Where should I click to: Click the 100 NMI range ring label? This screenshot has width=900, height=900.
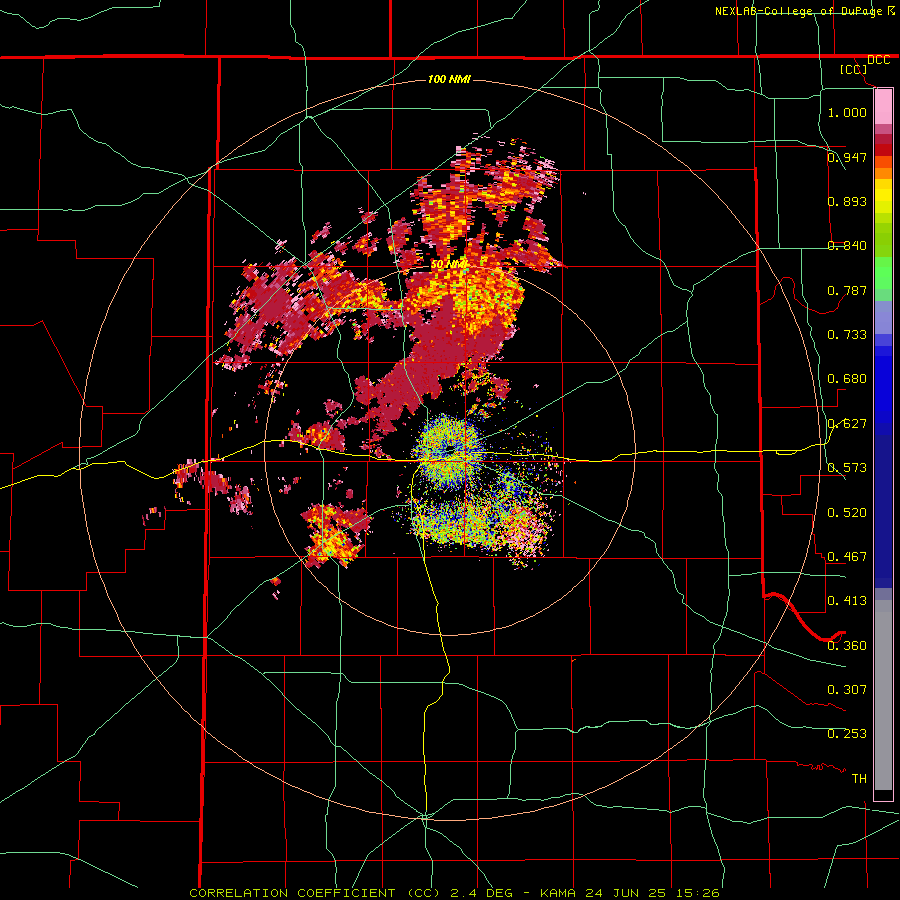click(x=449, y=79)
